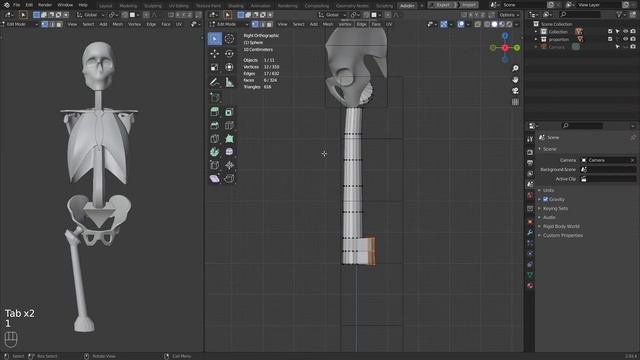Open the Help menu
The image size is (640, 360).
click(83, 5)
